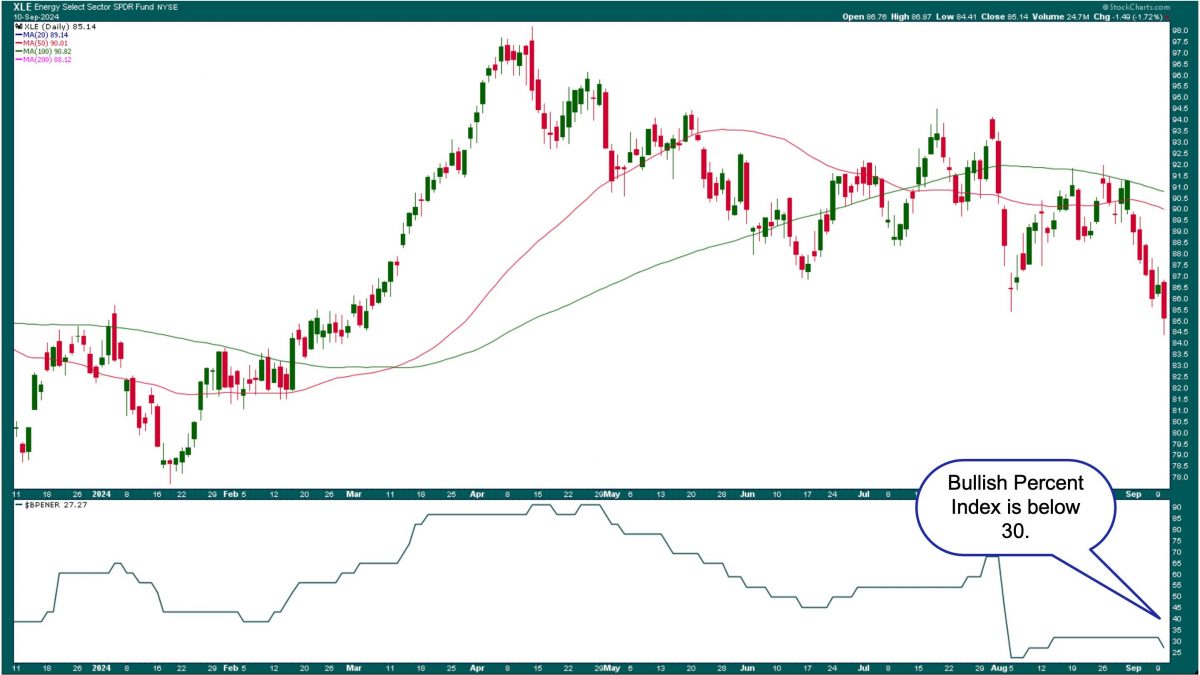Click the Low 84.41 value in header
The height and width of the screenshot is (675, 1200).
tap(955, 16)
